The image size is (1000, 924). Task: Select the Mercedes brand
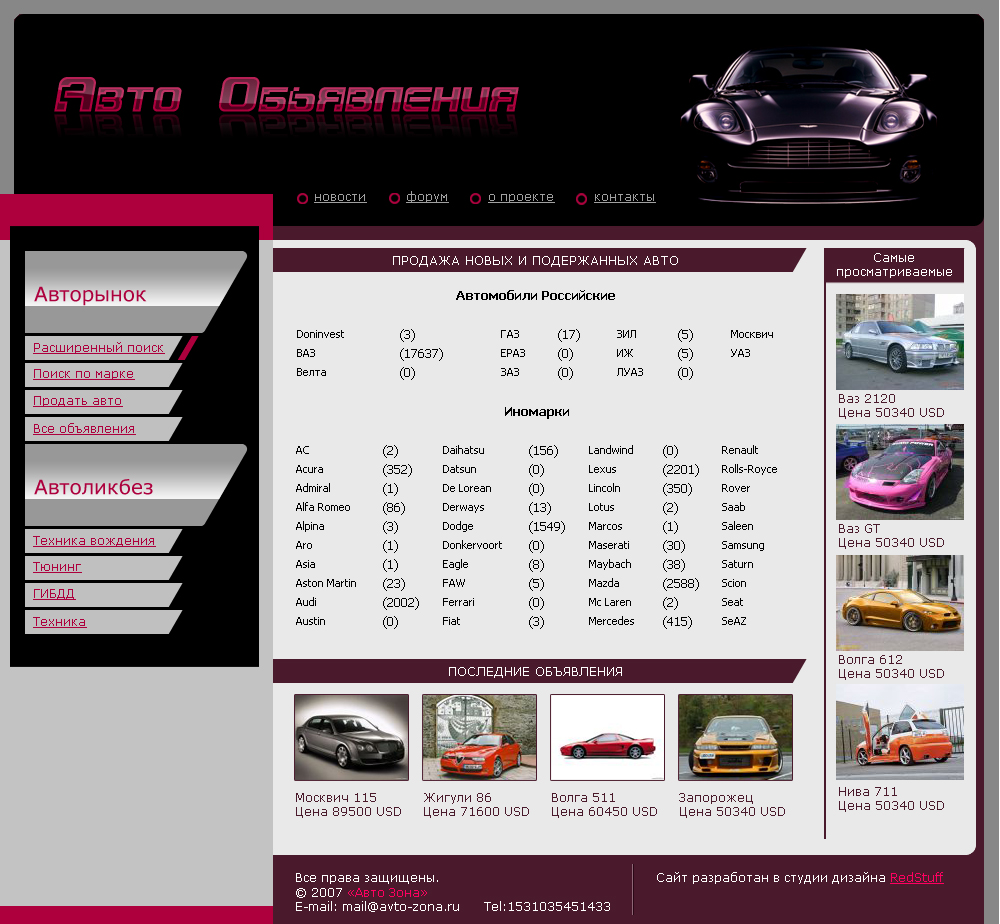click(x=611, y=622)
